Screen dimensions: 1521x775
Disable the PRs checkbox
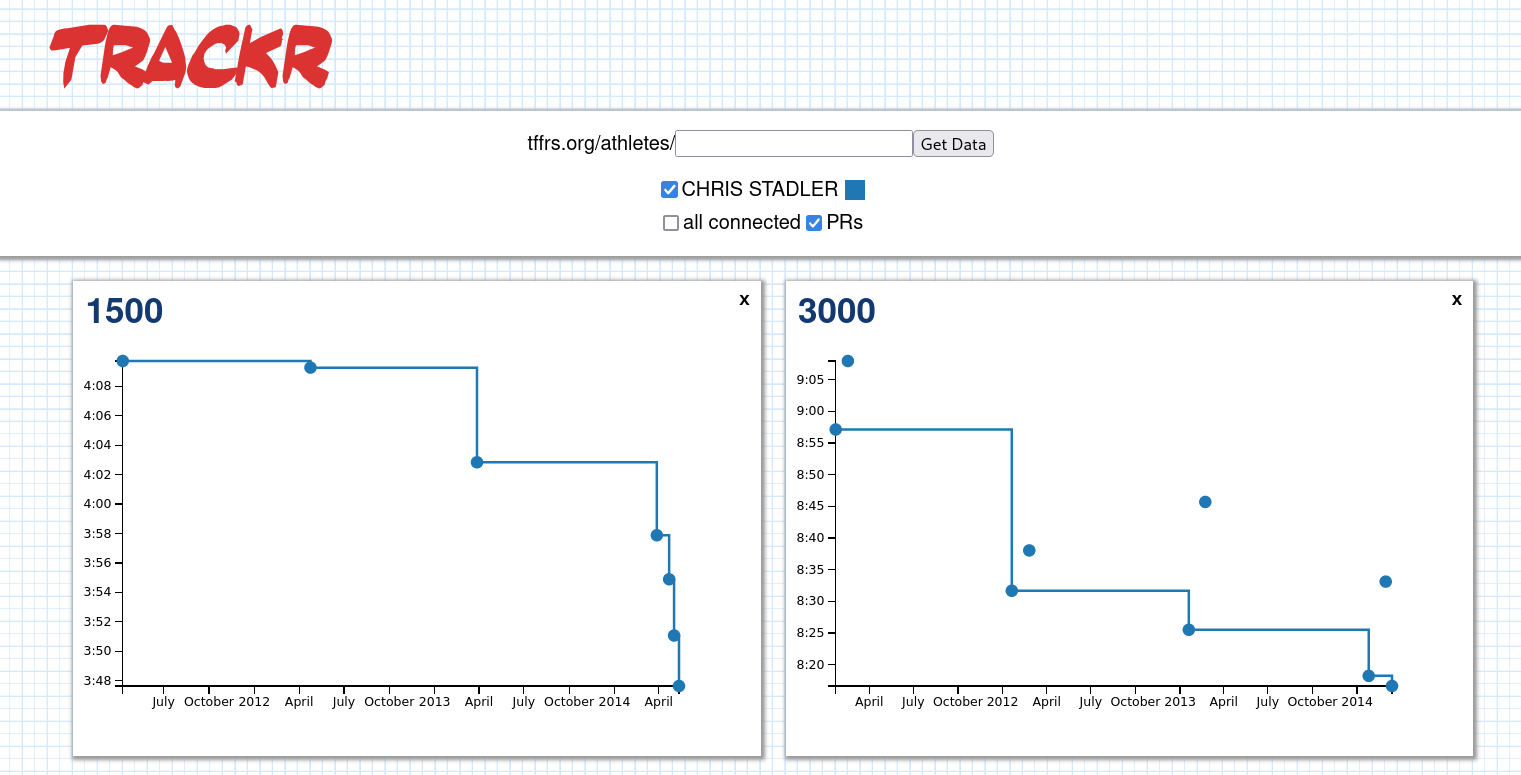point(814,223)
